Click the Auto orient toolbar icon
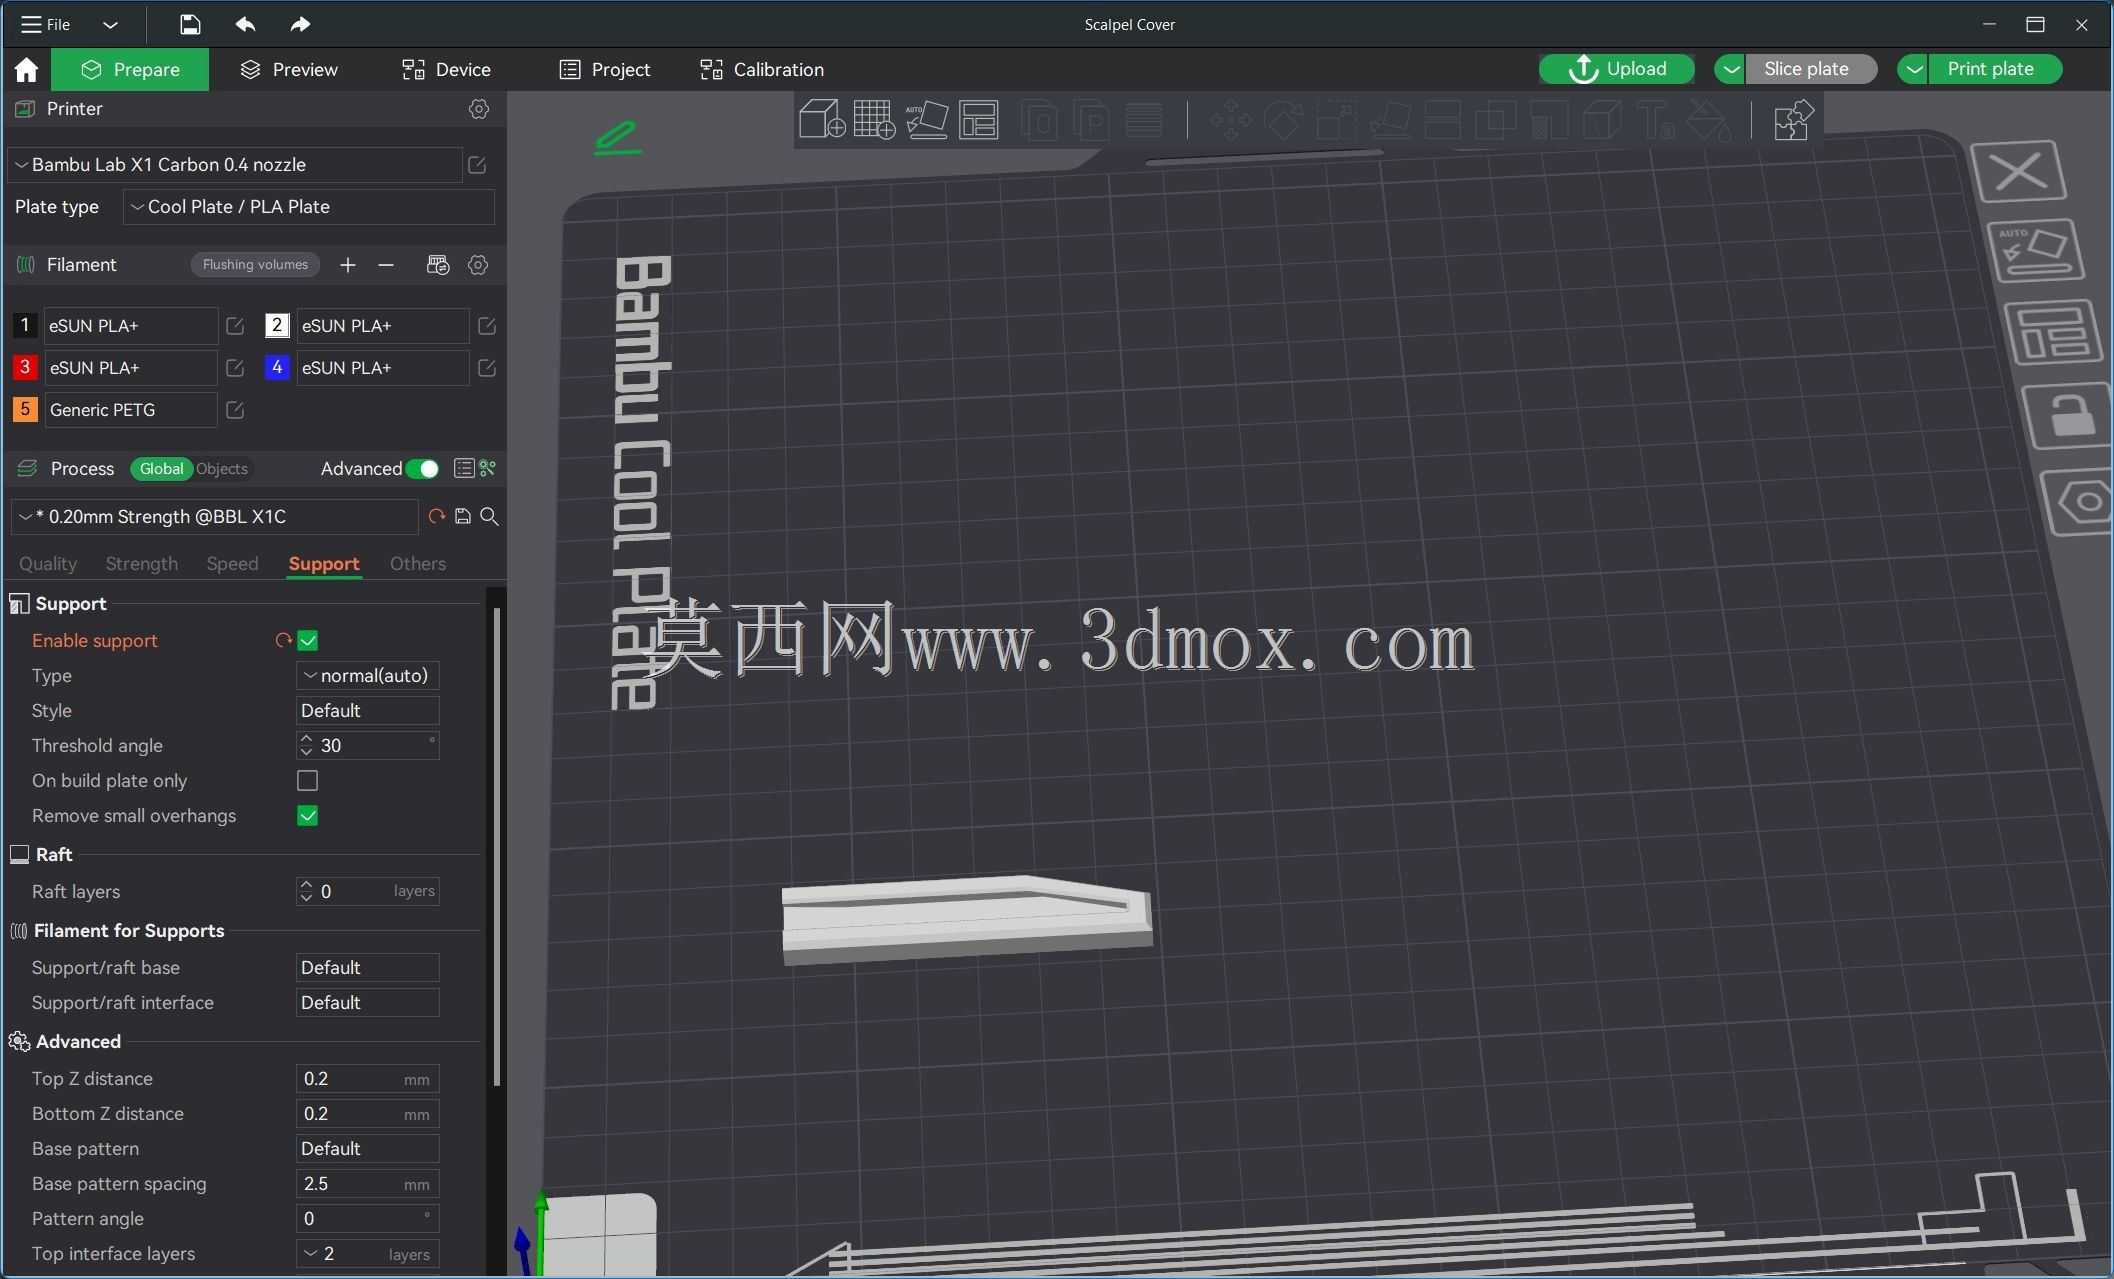This screenshot has height=1279, width=2114. [927, 120]
